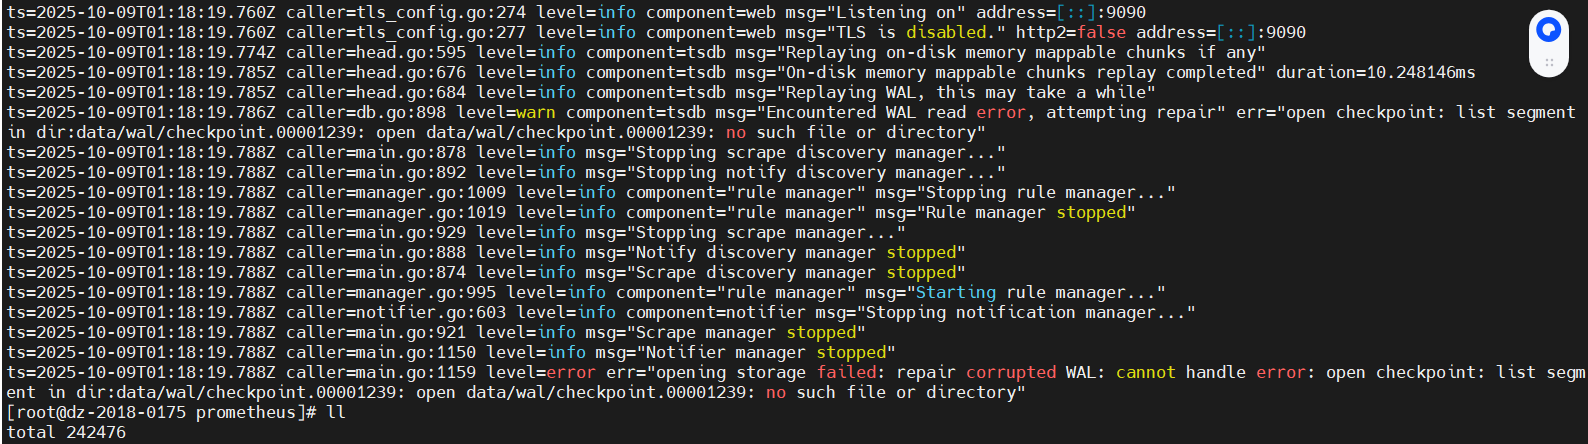Click the four-dot drag handle on the floating widget
Viewport: 1588px width, 444px height.
pos(1548,62)
